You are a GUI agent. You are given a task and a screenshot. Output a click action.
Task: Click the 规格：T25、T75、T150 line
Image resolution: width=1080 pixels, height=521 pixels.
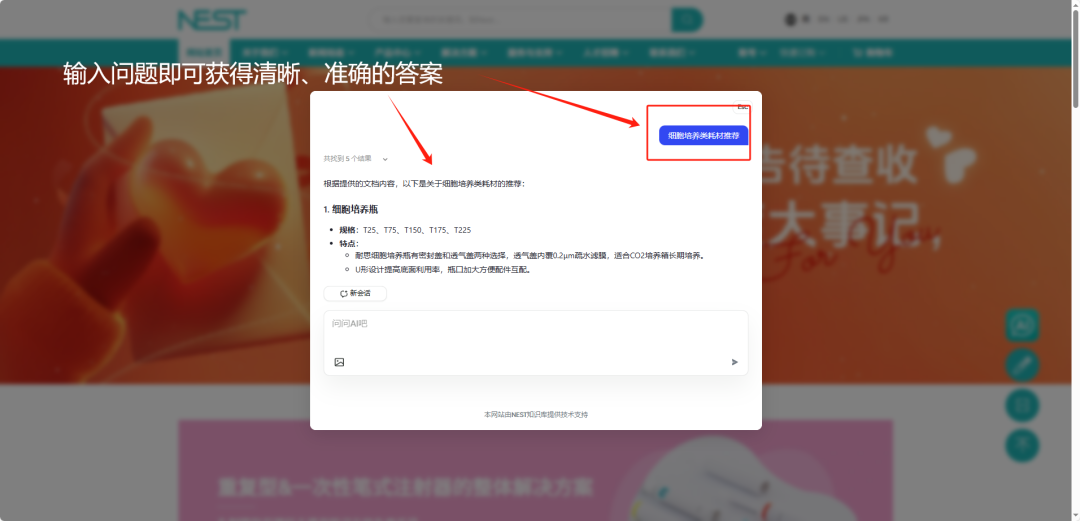405,230
